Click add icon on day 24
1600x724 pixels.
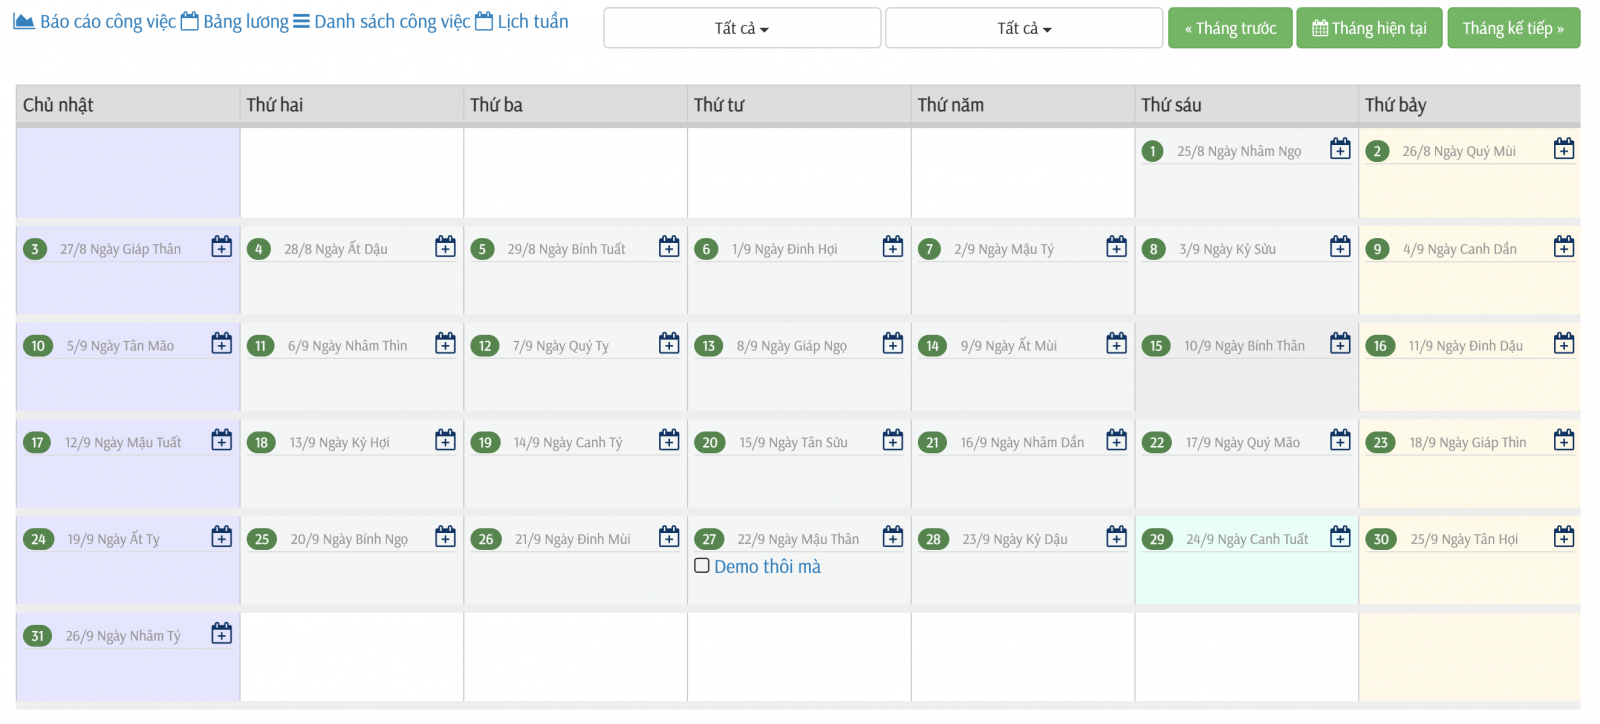click(222, 537)
